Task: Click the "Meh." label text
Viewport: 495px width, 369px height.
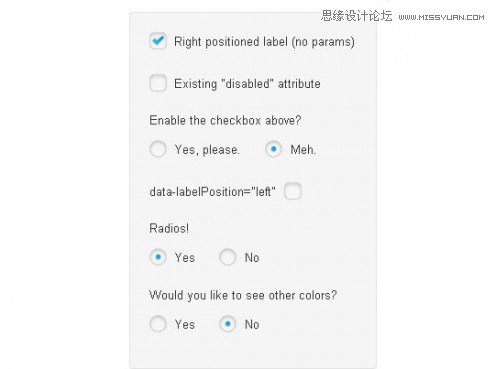Action: point(303,150)
